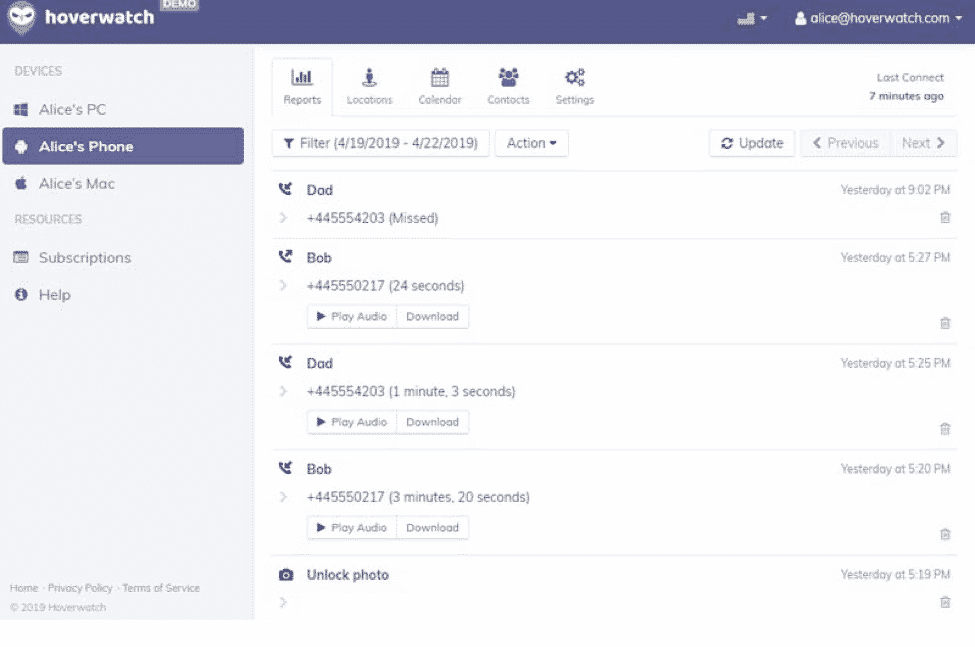
Task: Go to the Next page
Action: (923, 143)
